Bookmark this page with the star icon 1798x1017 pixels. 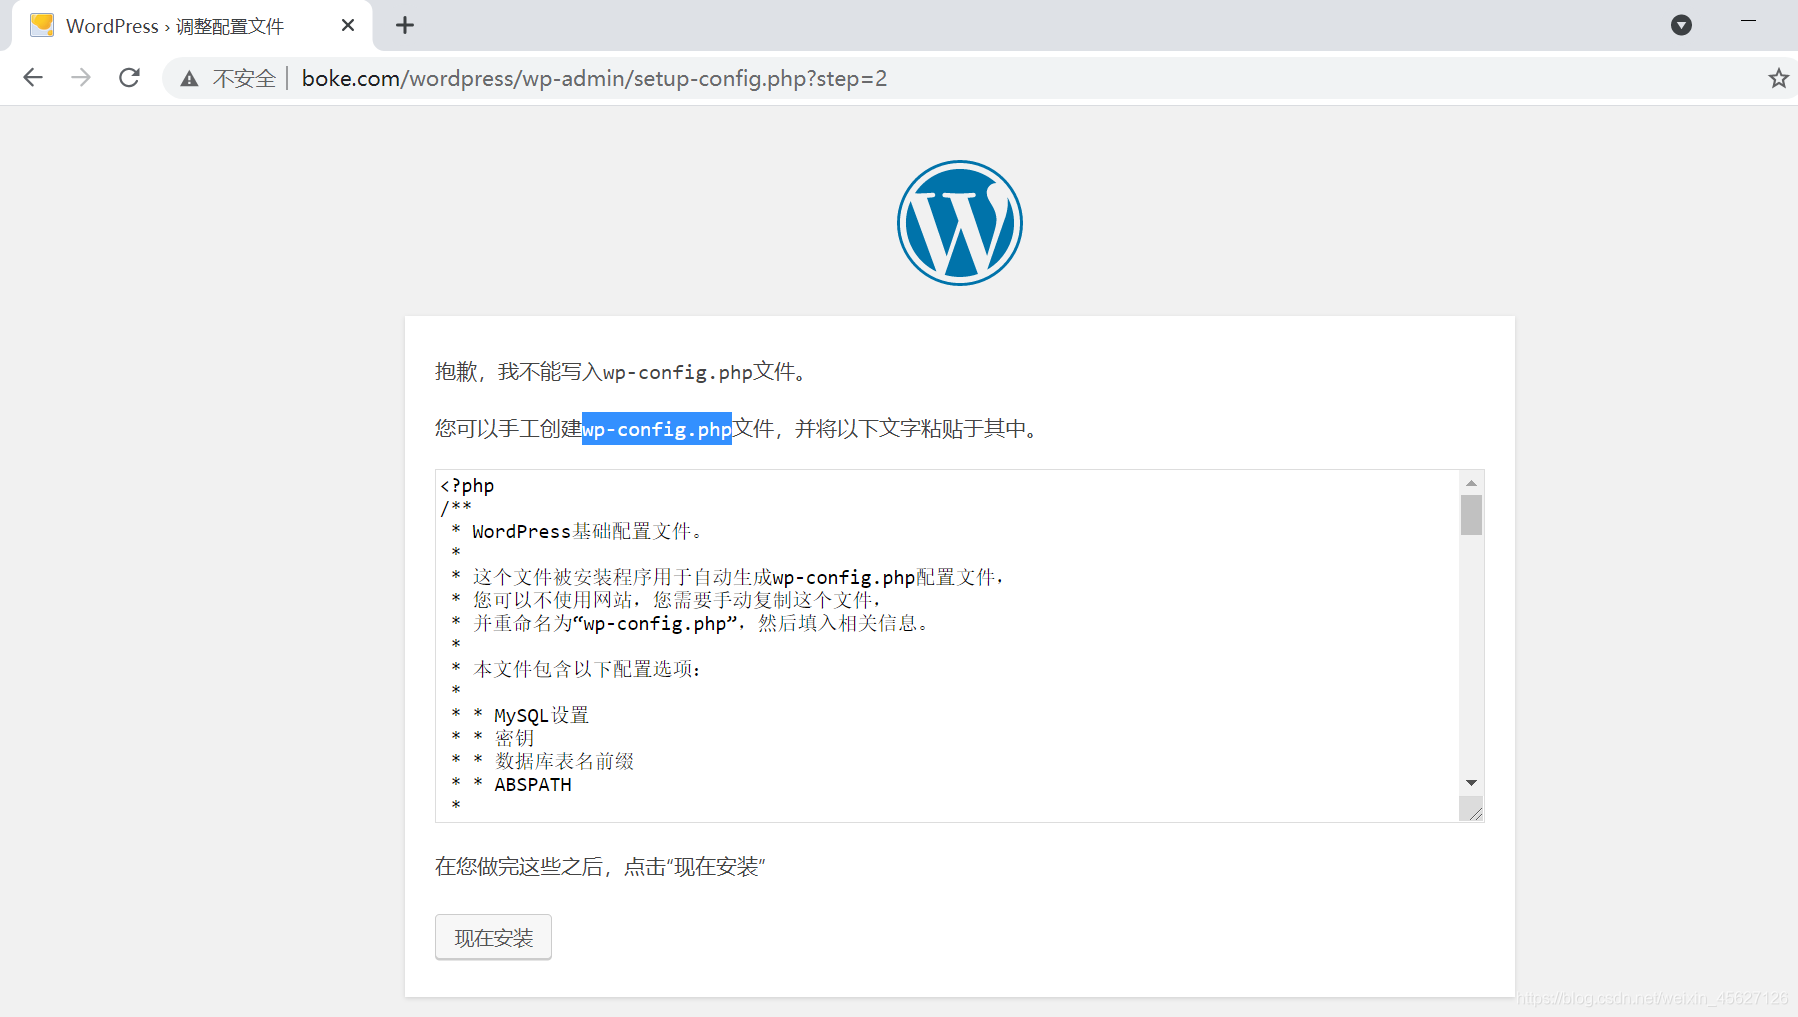click(1778, 78)
